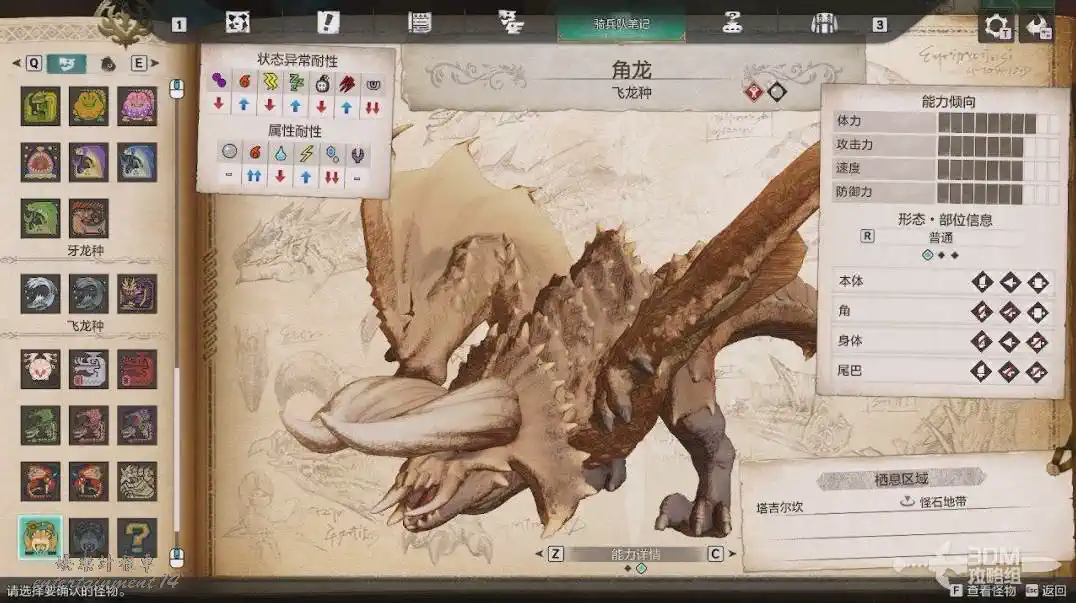Viewport: 1076px width, 603px height.
Task: Open the 骑兵队笔记 tab
Action: (x=622, y=23)
